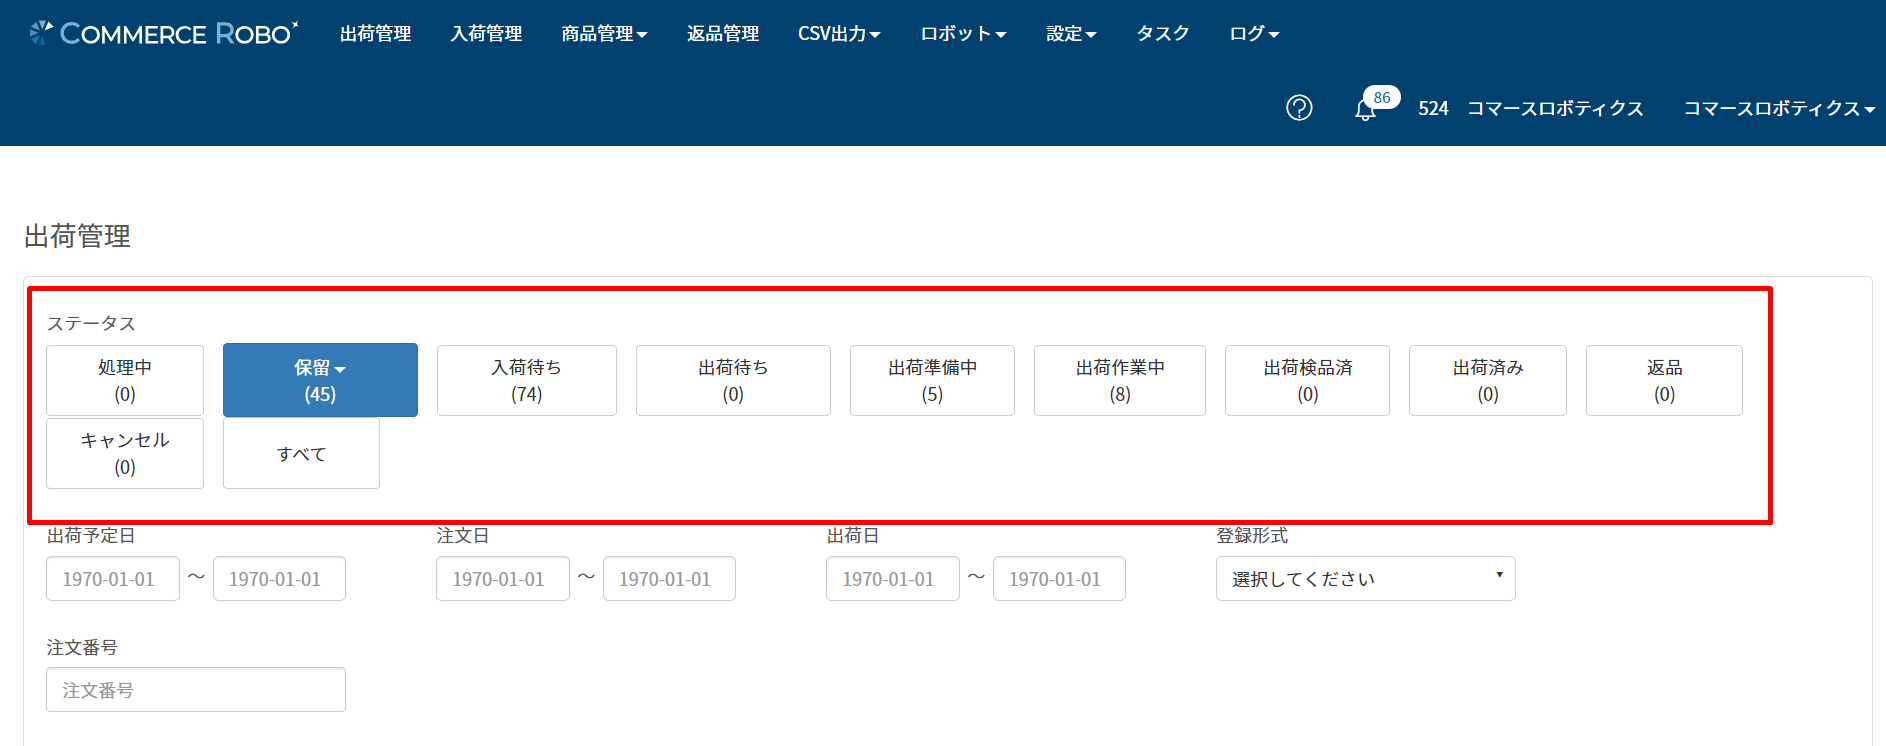Expand the 設定 dropdown menu
Image resolution: width=1886 pixels, height=746 pixels.
click(1071, 34)
